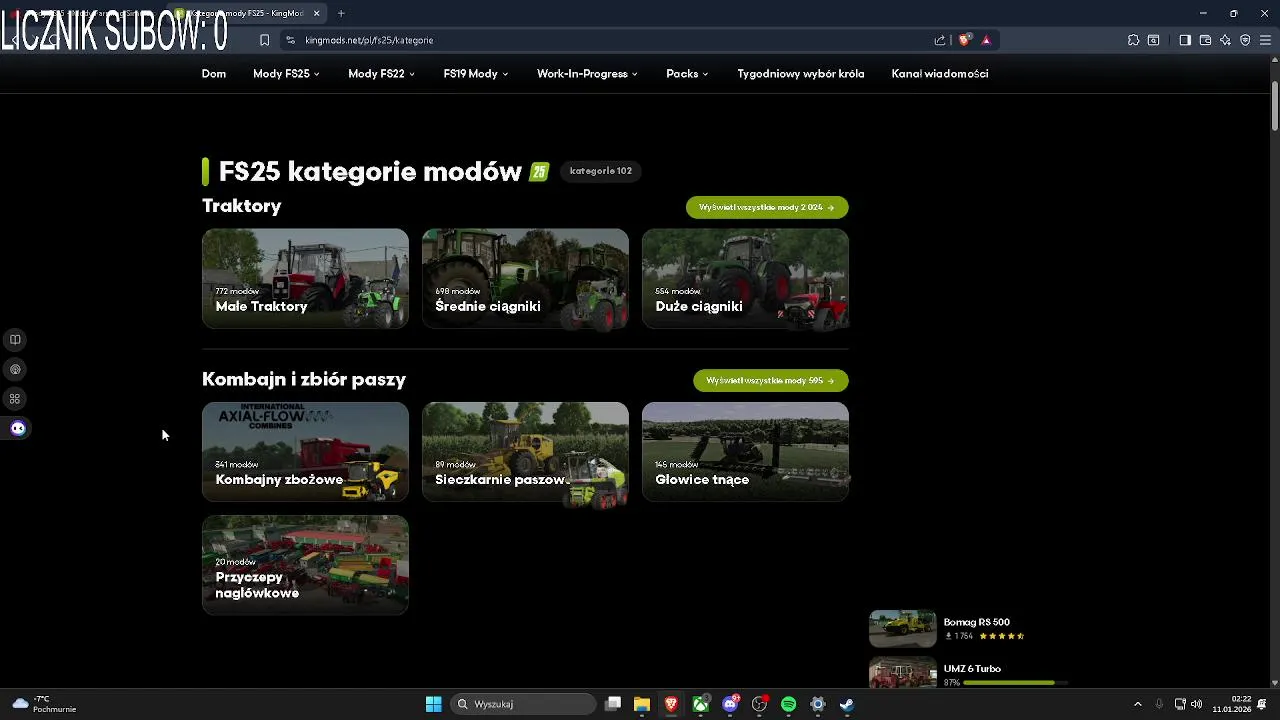The width and height of the screenshot is (1280, 720).
Task: Toggle the browser sidebar panel icon
Action: click(x=1185, y=40)
